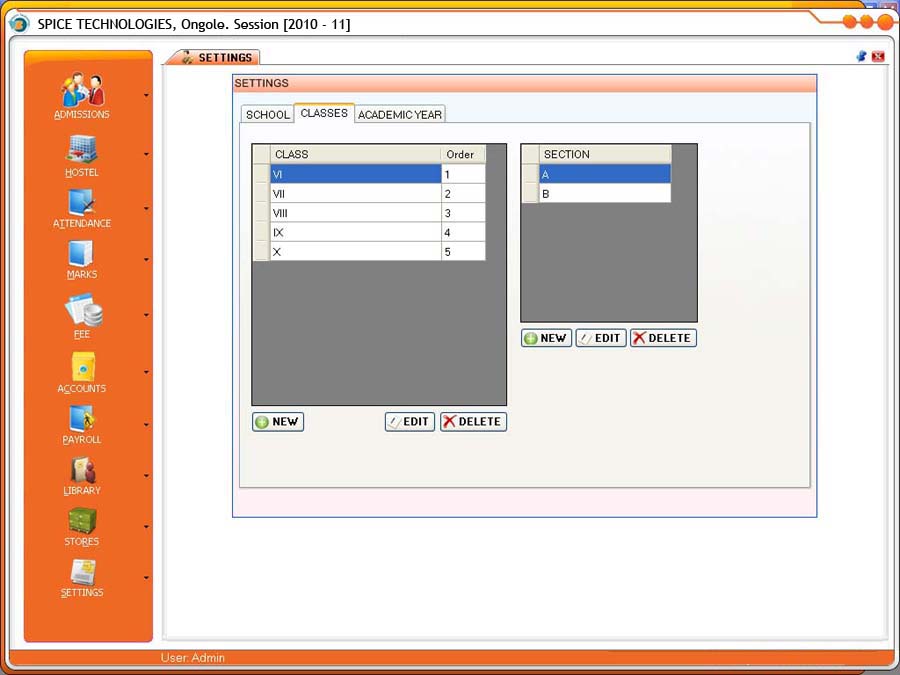This screenshot has height=675, width=900.
Task: Click the Hostel building icon
Action: (82, 149)
